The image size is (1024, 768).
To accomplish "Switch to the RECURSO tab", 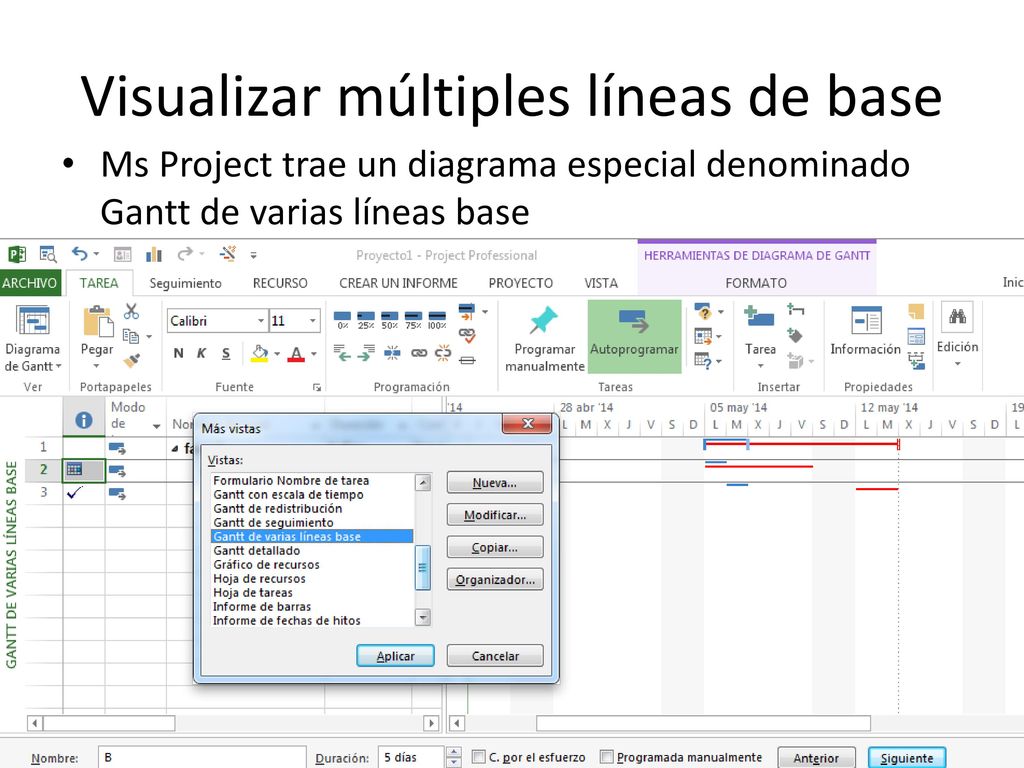I will coord(280,283).
